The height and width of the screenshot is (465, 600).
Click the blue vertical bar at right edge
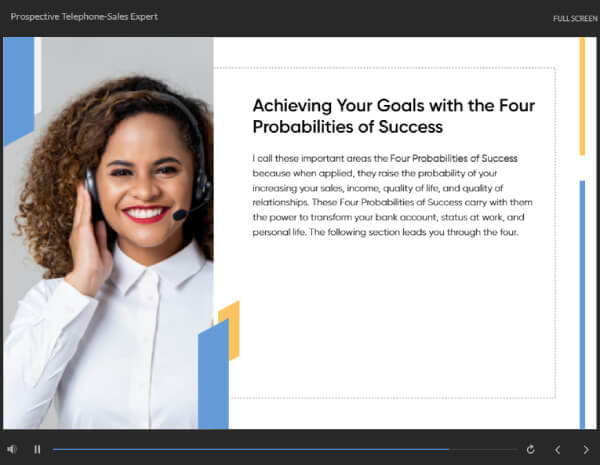click(x=582, y=305)
